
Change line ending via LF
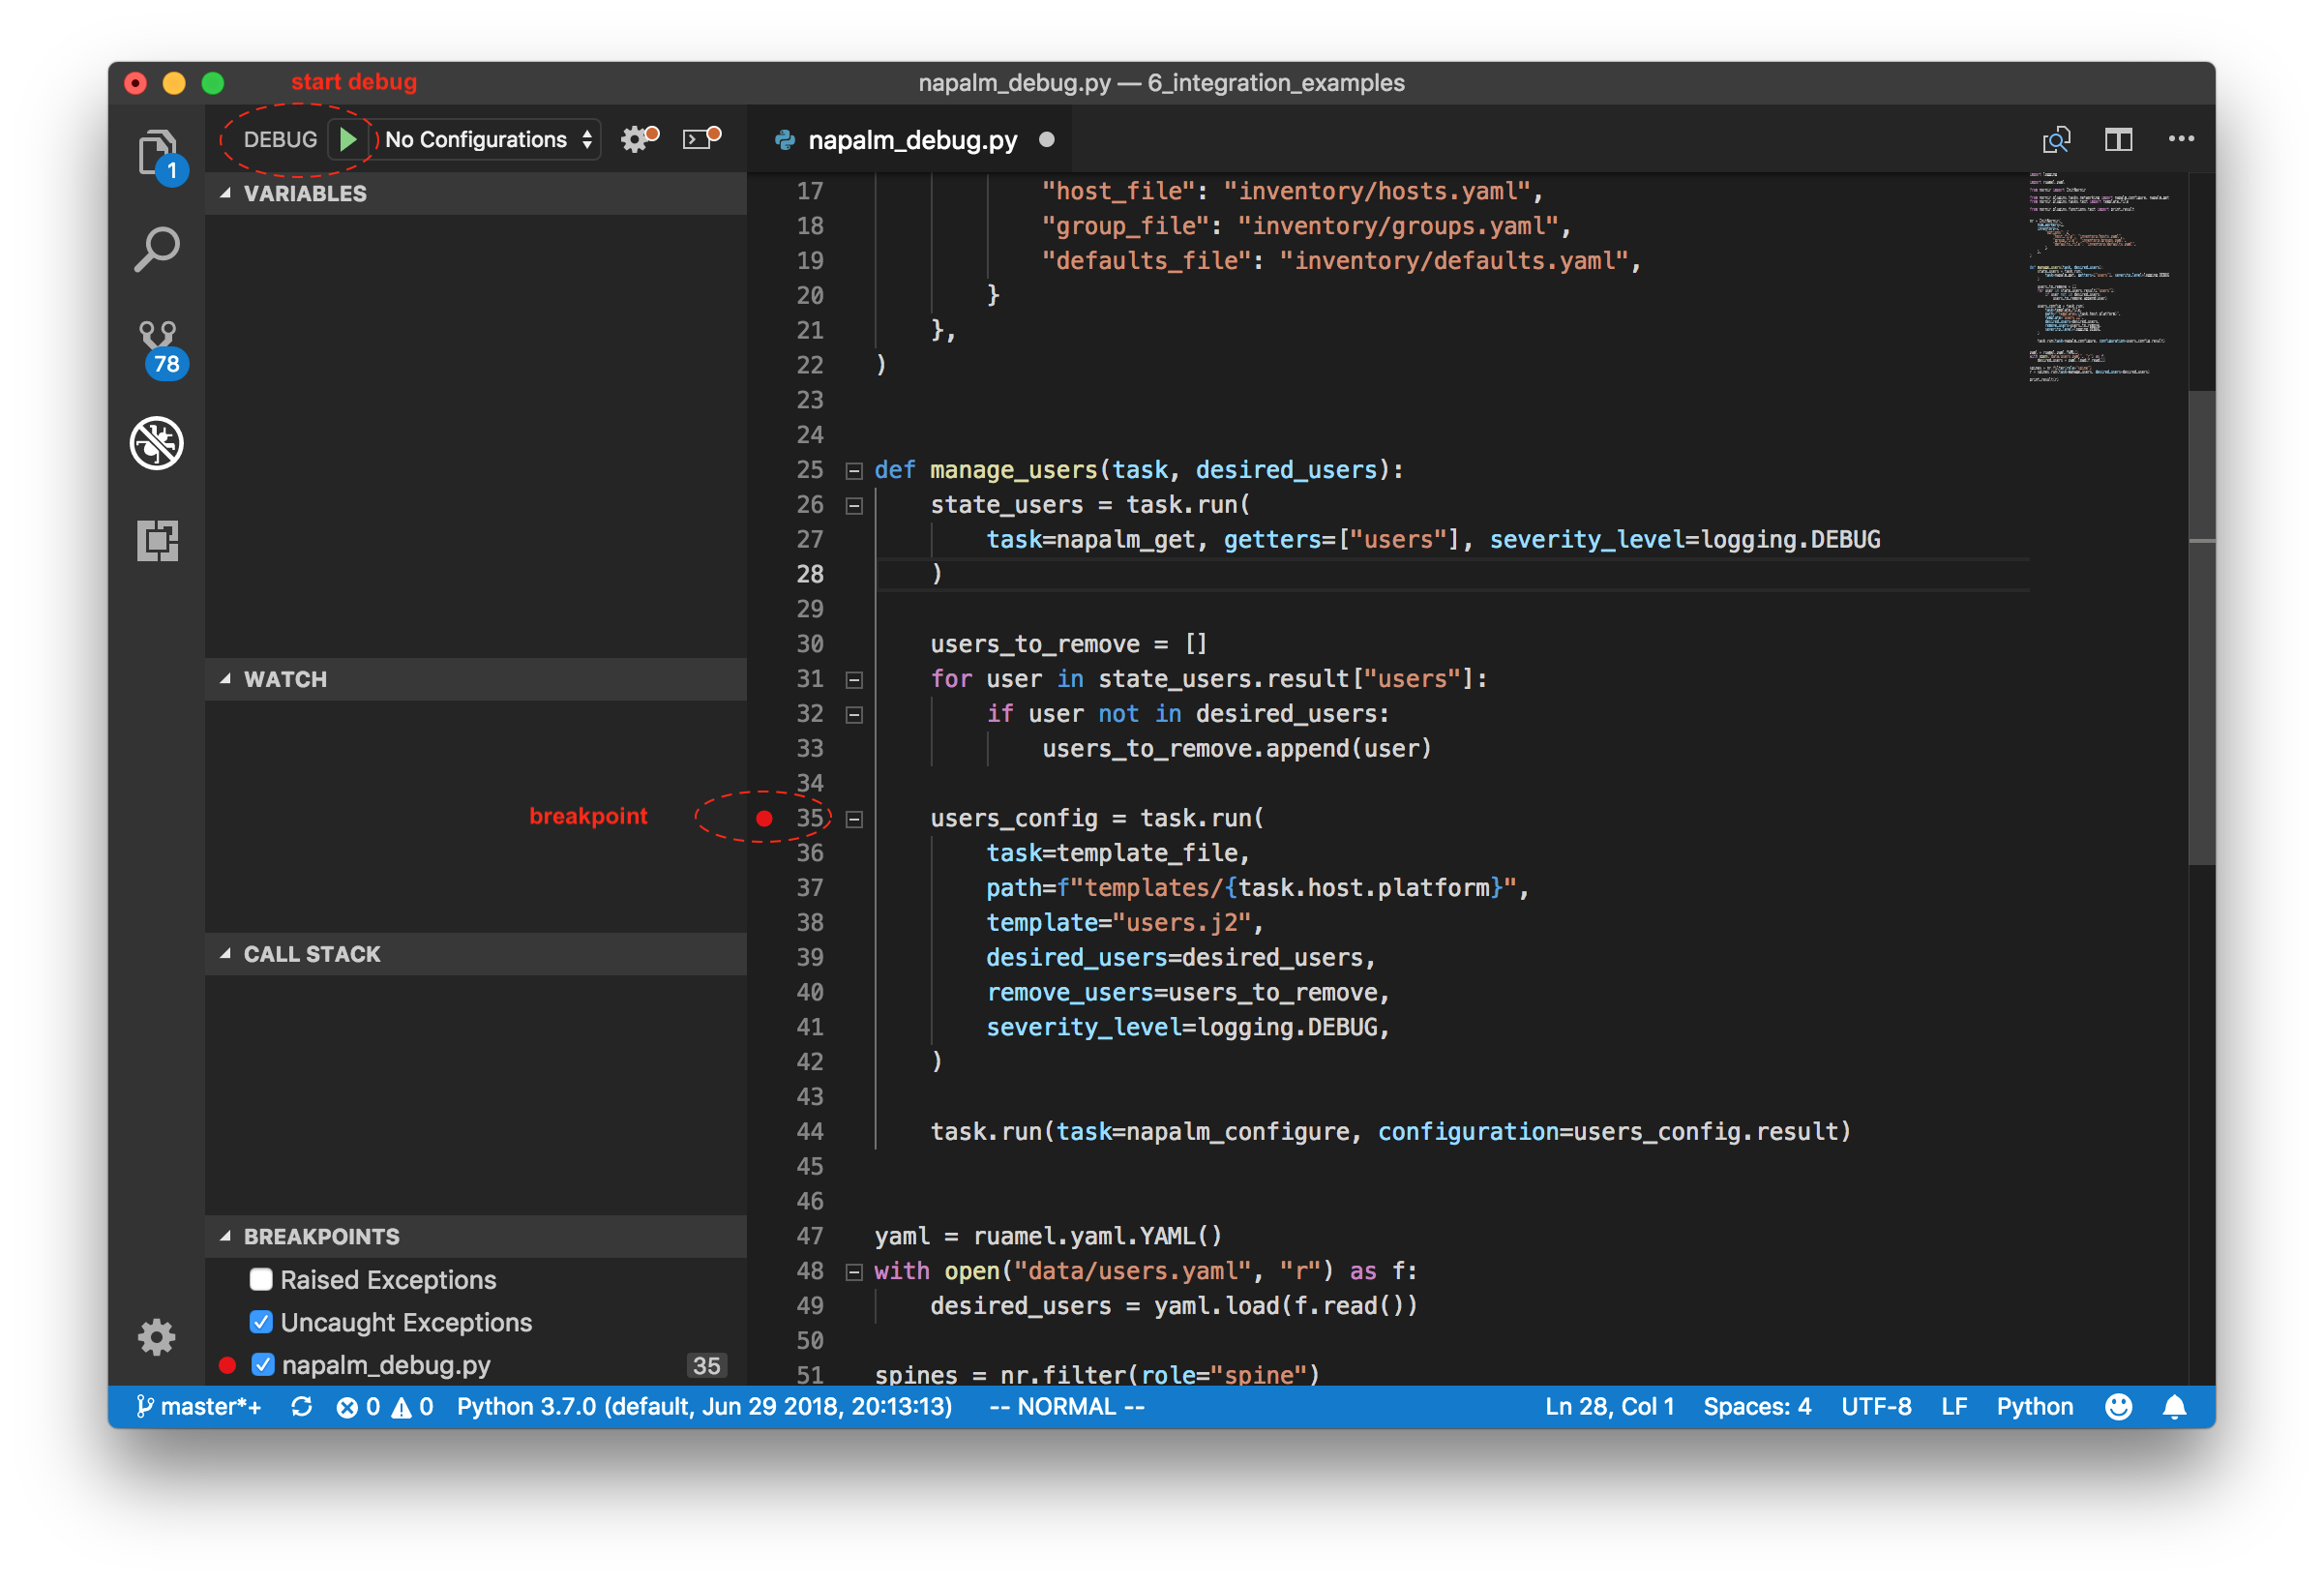click(1954, 1406)
